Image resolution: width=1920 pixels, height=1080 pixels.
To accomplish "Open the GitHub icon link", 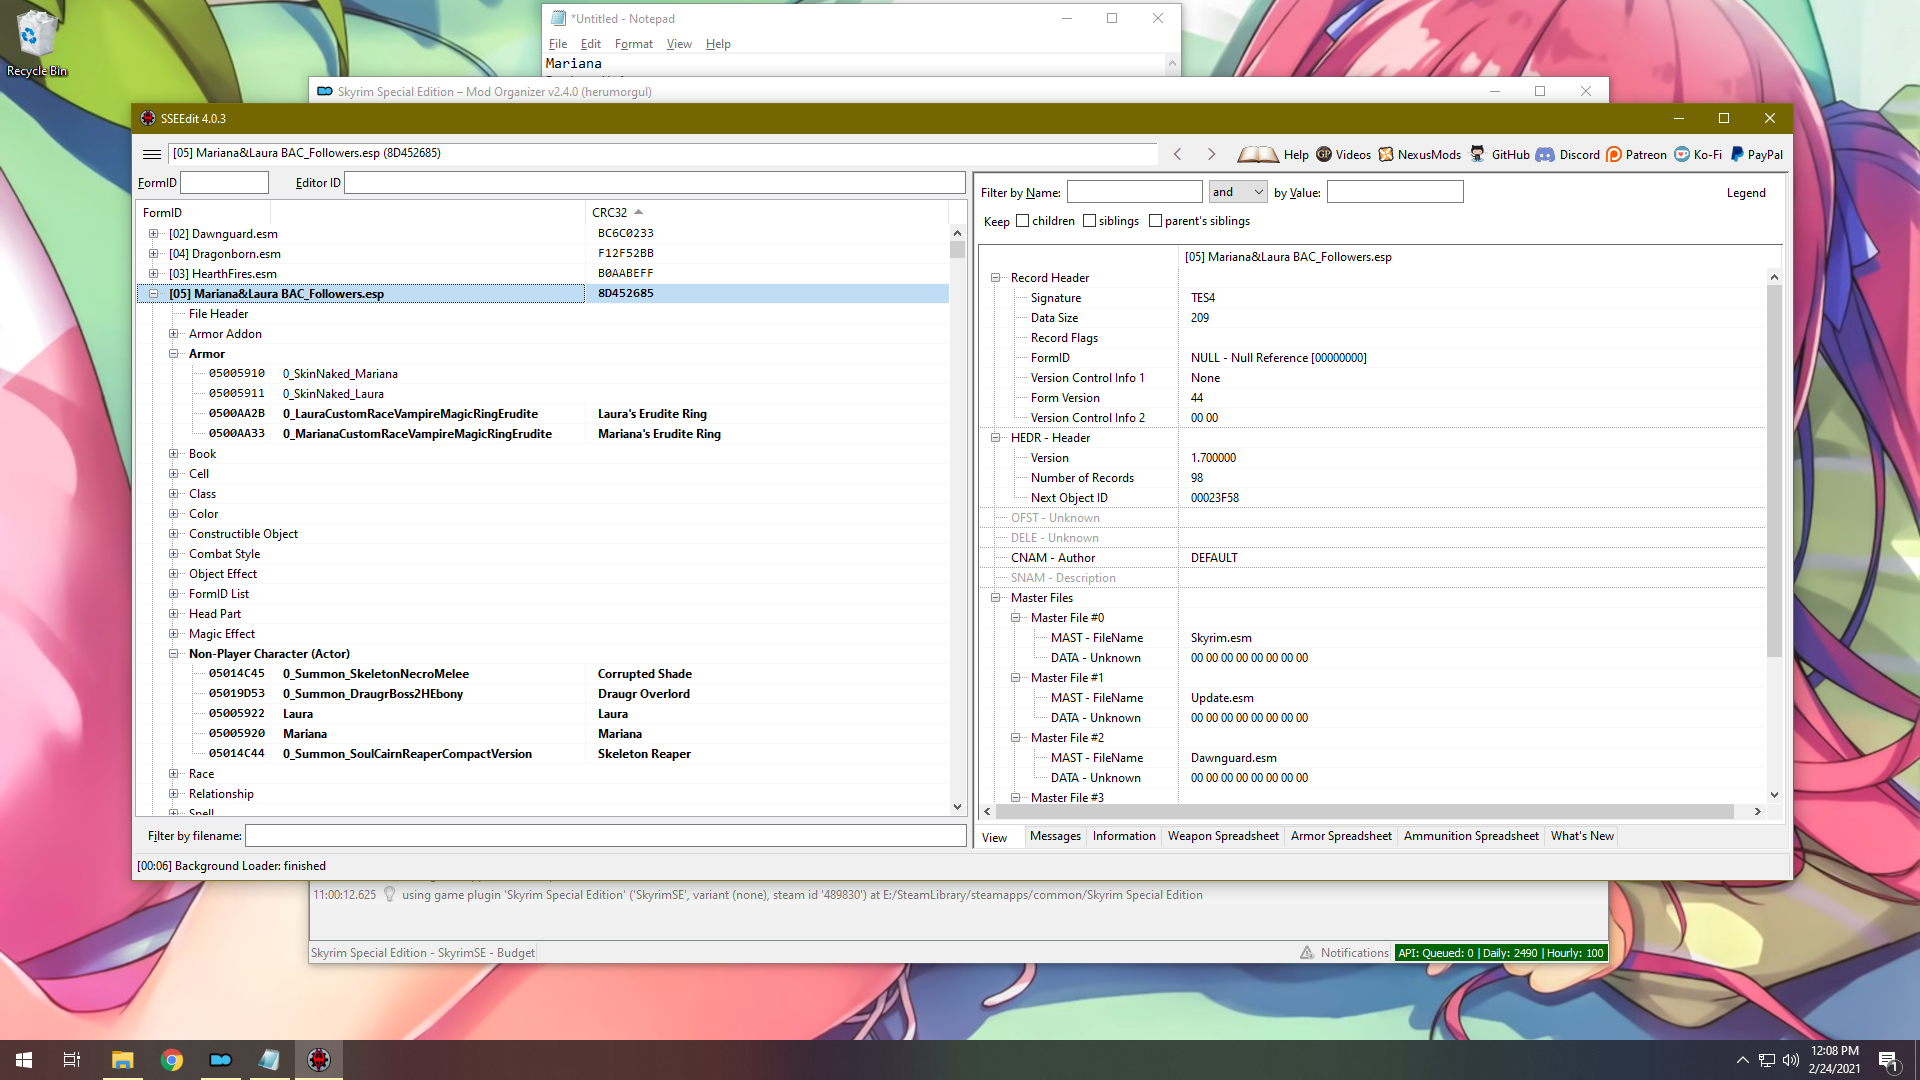I will 1477,154.
